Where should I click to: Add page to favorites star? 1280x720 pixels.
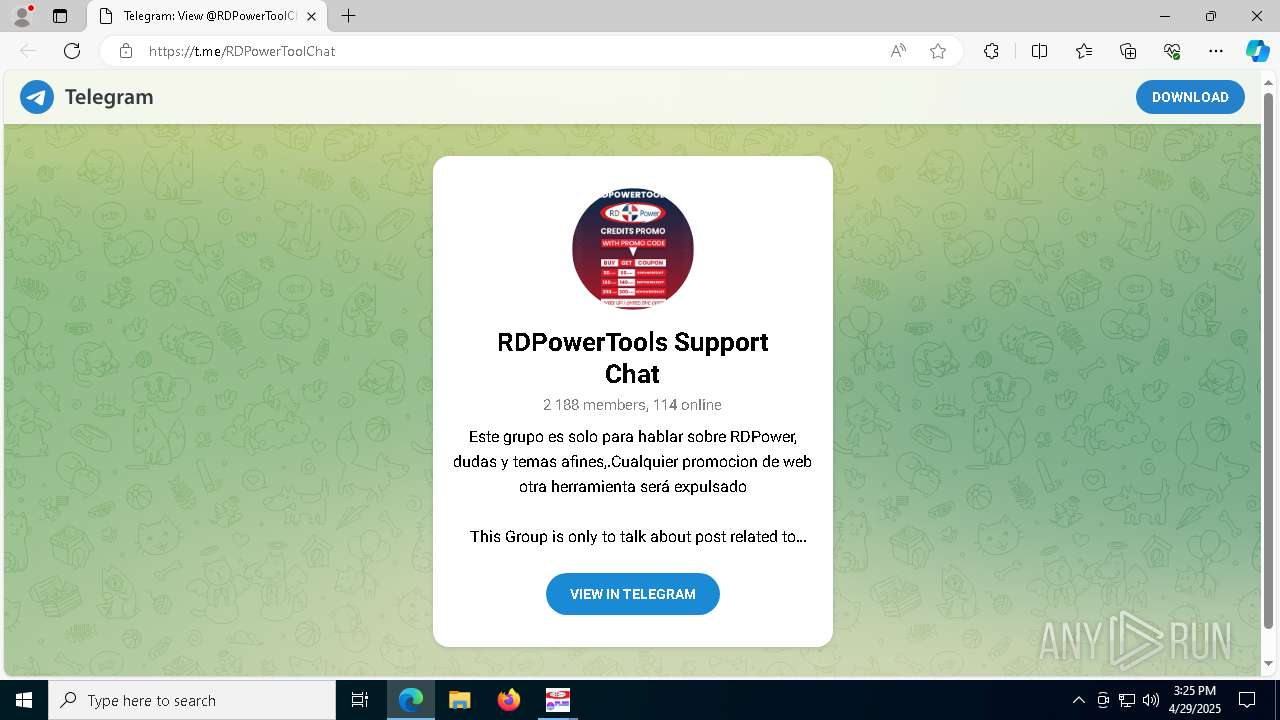[x=938, y=51]
